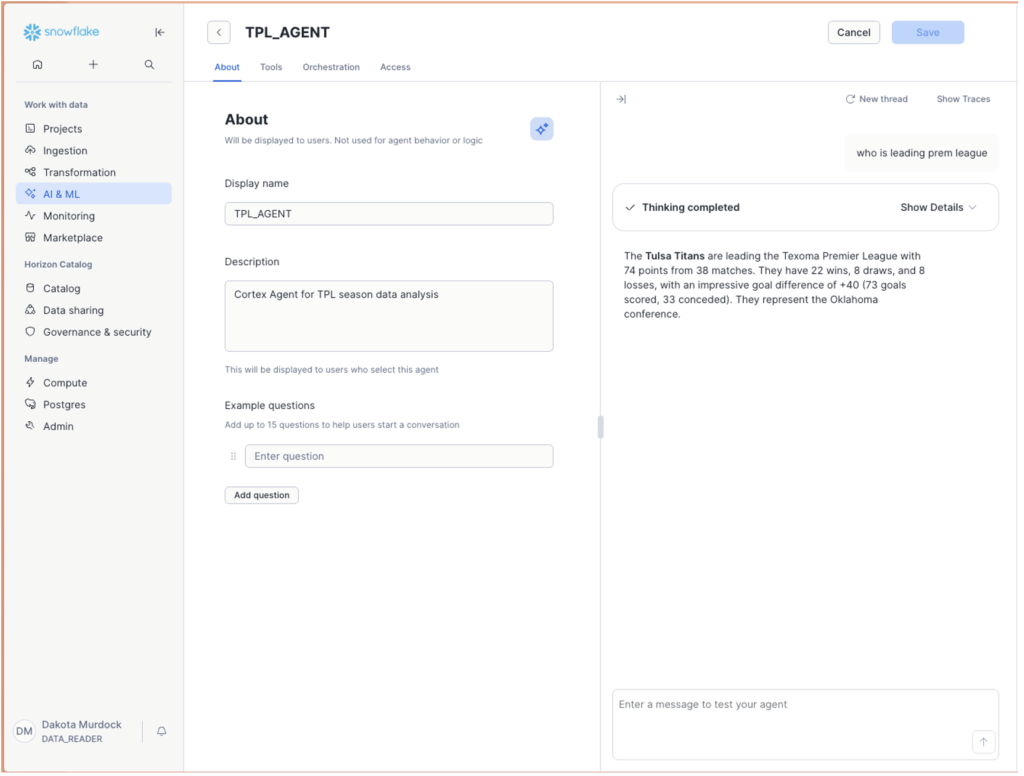Screen dimensions: 1024x776
Task: Click the plus create icon
Action: pos(93,65)
